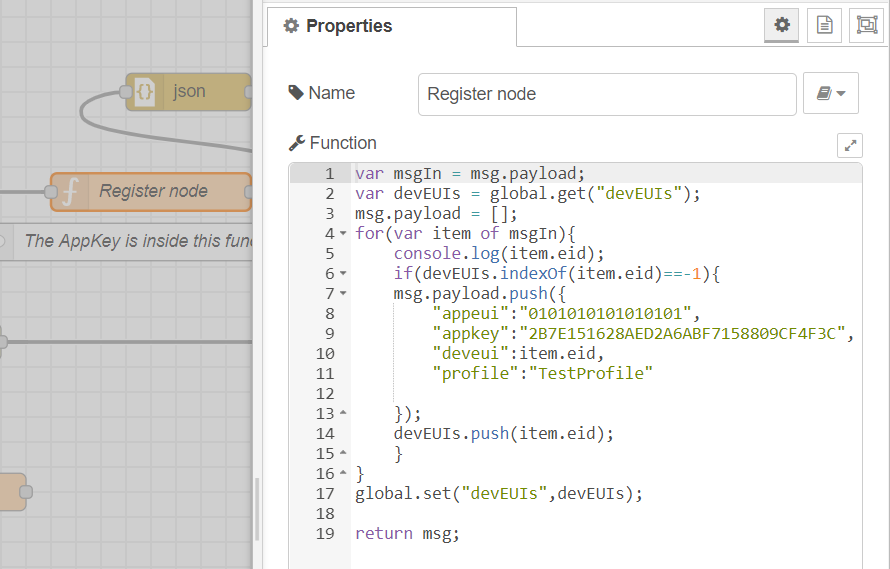Click the appeui value 0101010101010101

(x=605, y=313)
